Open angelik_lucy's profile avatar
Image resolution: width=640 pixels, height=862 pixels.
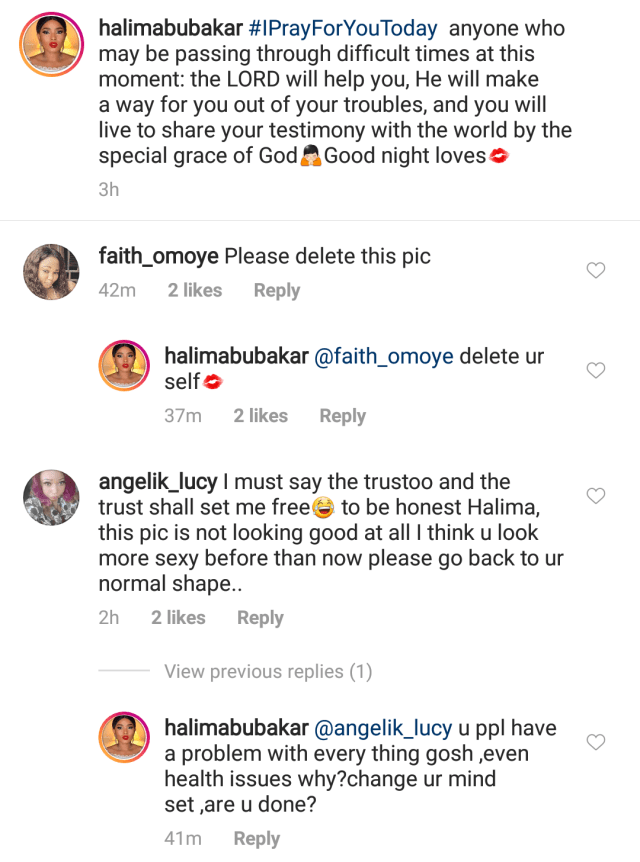coord(50,497)
